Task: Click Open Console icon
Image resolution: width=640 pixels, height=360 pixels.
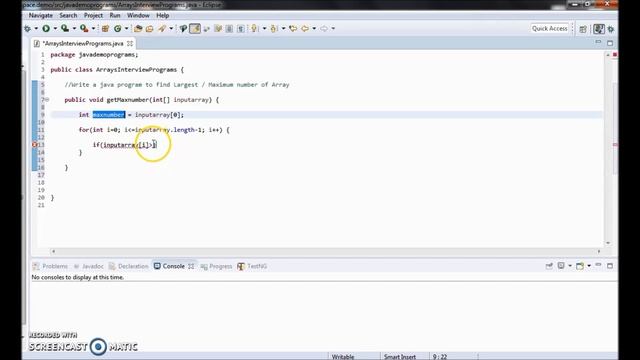Action: [580, 266]
